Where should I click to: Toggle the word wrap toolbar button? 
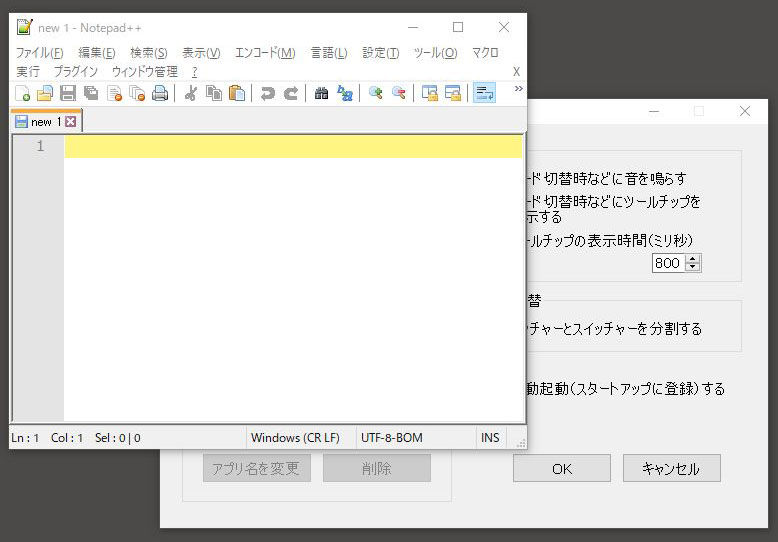point(484,93)
